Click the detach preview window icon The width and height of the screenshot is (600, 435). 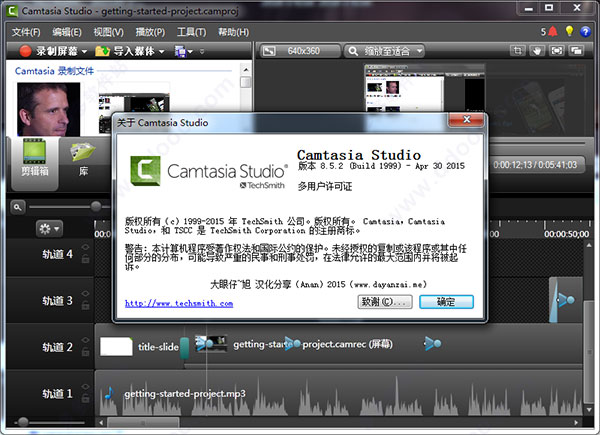coord(576,51)
